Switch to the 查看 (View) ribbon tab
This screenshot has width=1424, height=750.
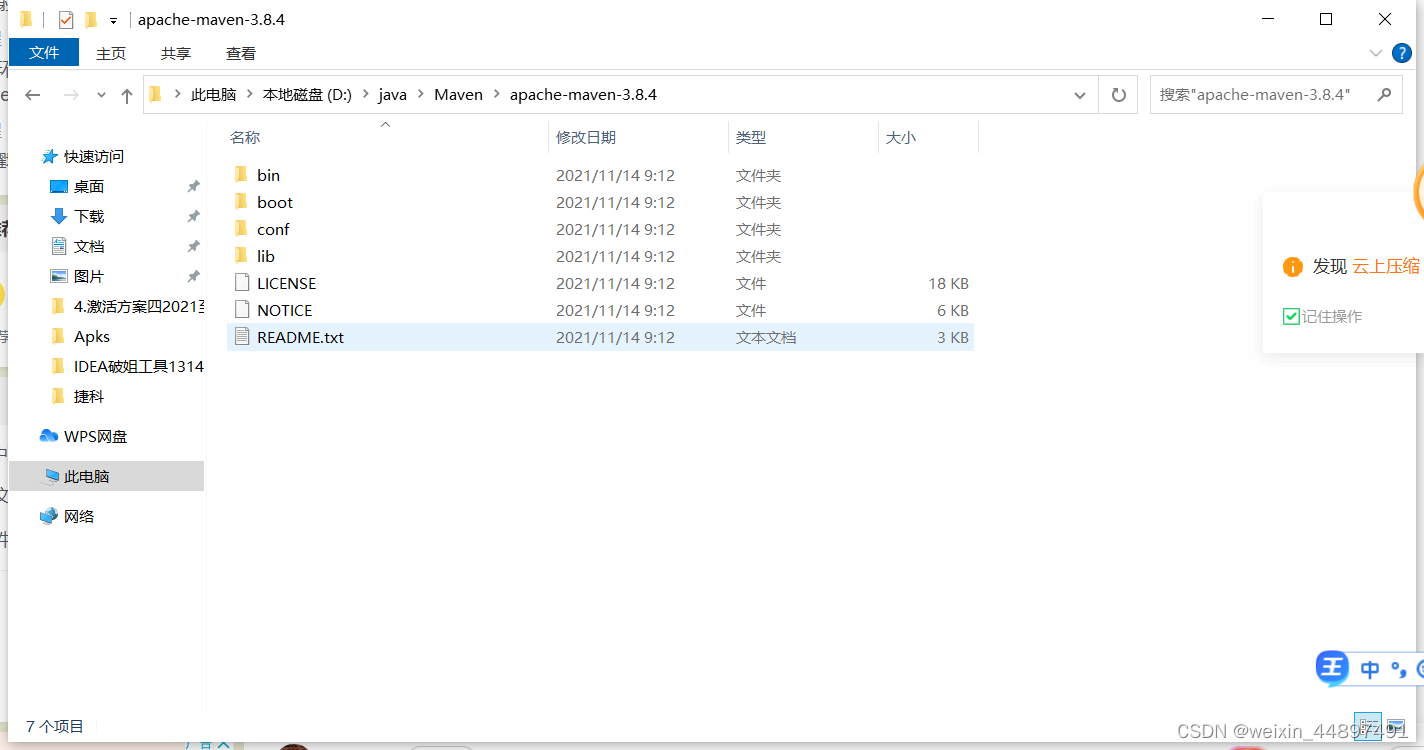(x=241, y=53)
